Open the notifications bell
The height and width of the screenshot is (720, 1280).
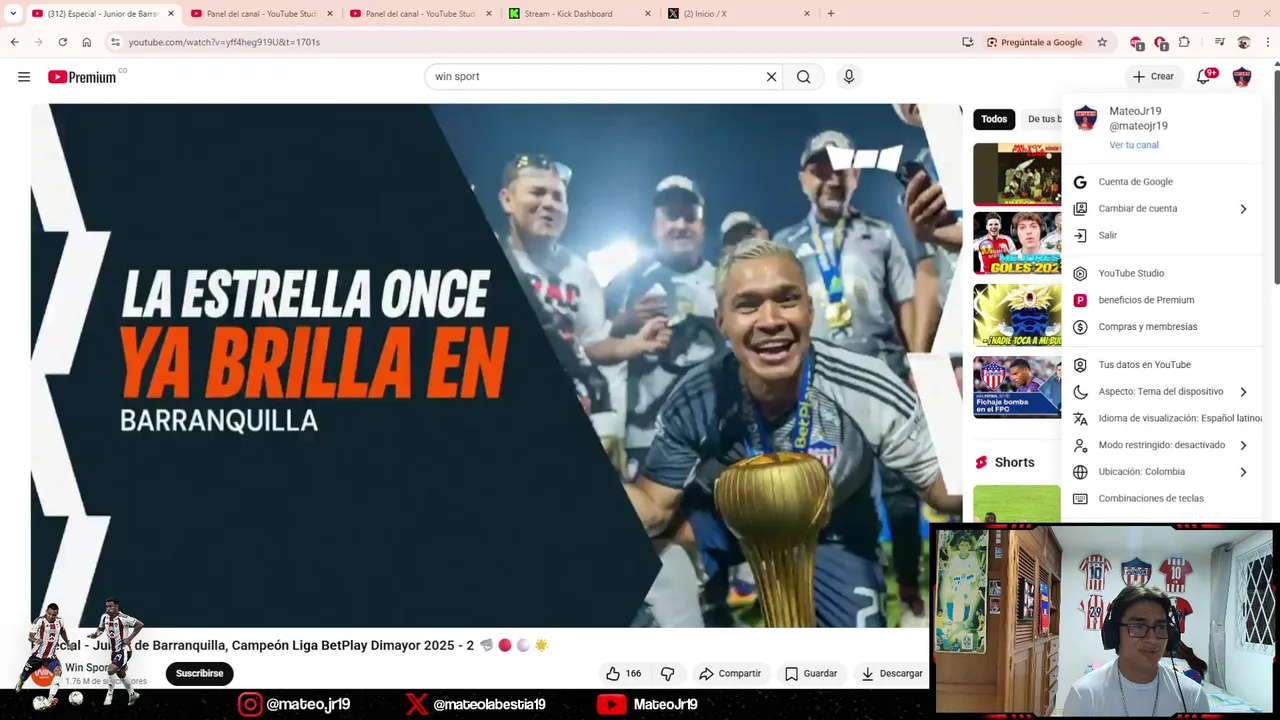click(1205, 76)
